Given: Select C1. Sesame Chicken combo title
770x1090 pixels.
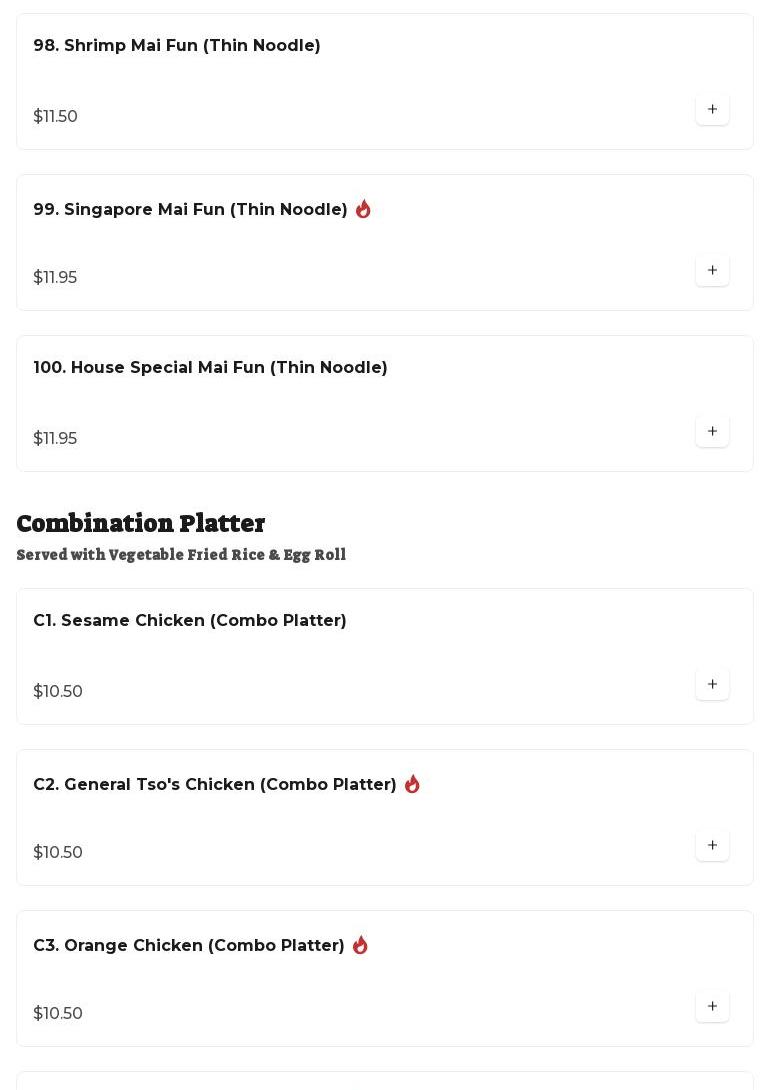Looking at the screenshot, I should 190,620.
